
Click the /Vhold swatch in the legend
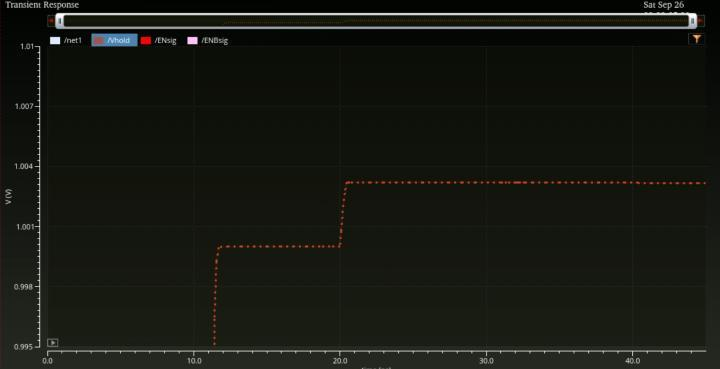[x=99, y=40]
